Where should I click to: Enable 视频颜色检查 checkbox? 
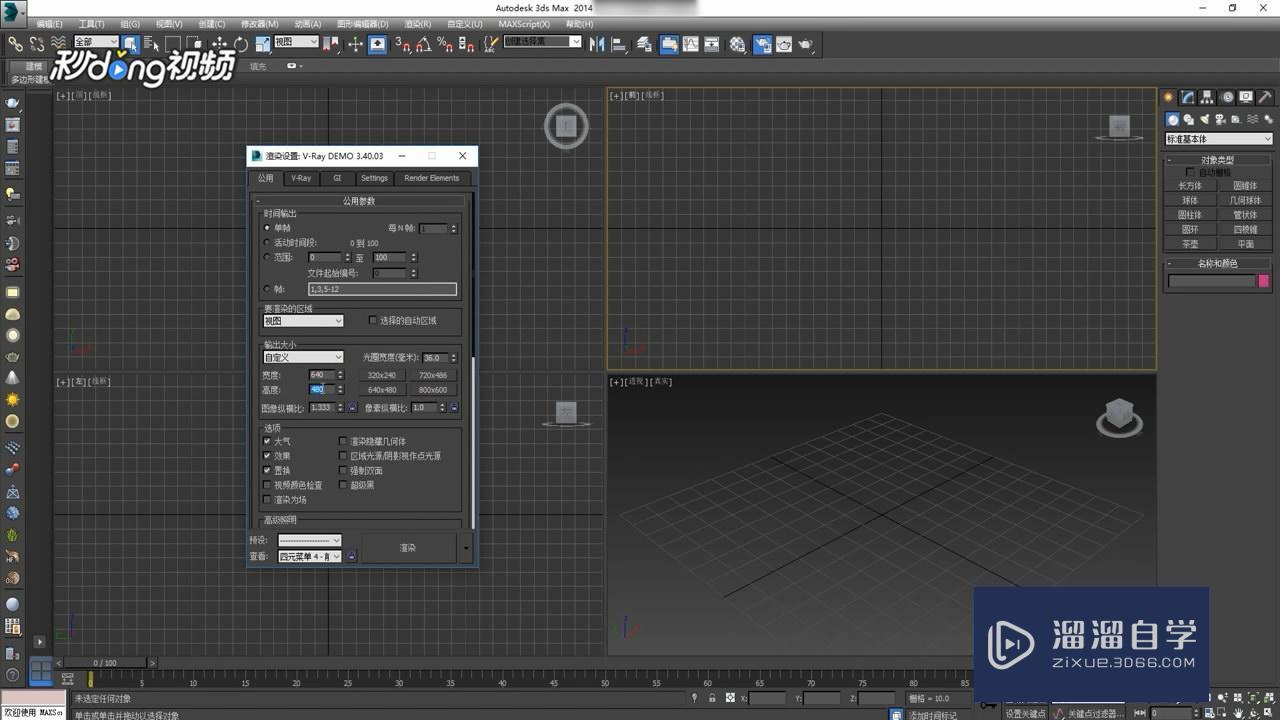click(x=267, y=485)
